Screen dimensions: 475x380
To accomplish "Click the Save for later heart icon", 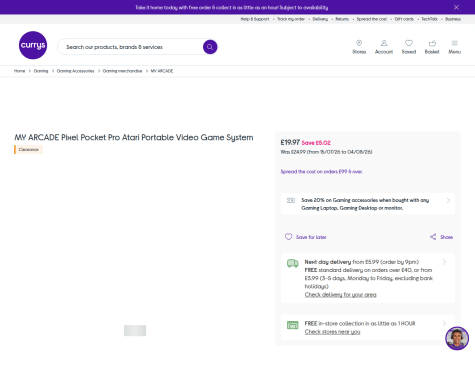I will click(x=288, y=237).
